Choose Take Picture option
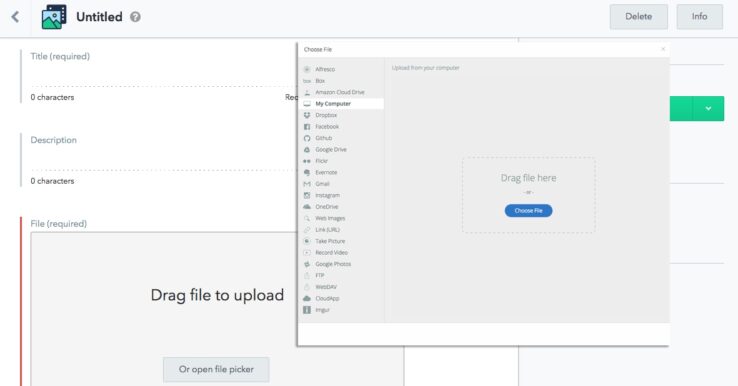Image resolution: width=738 pixels, height=386 pixels. tap(342, 241)
